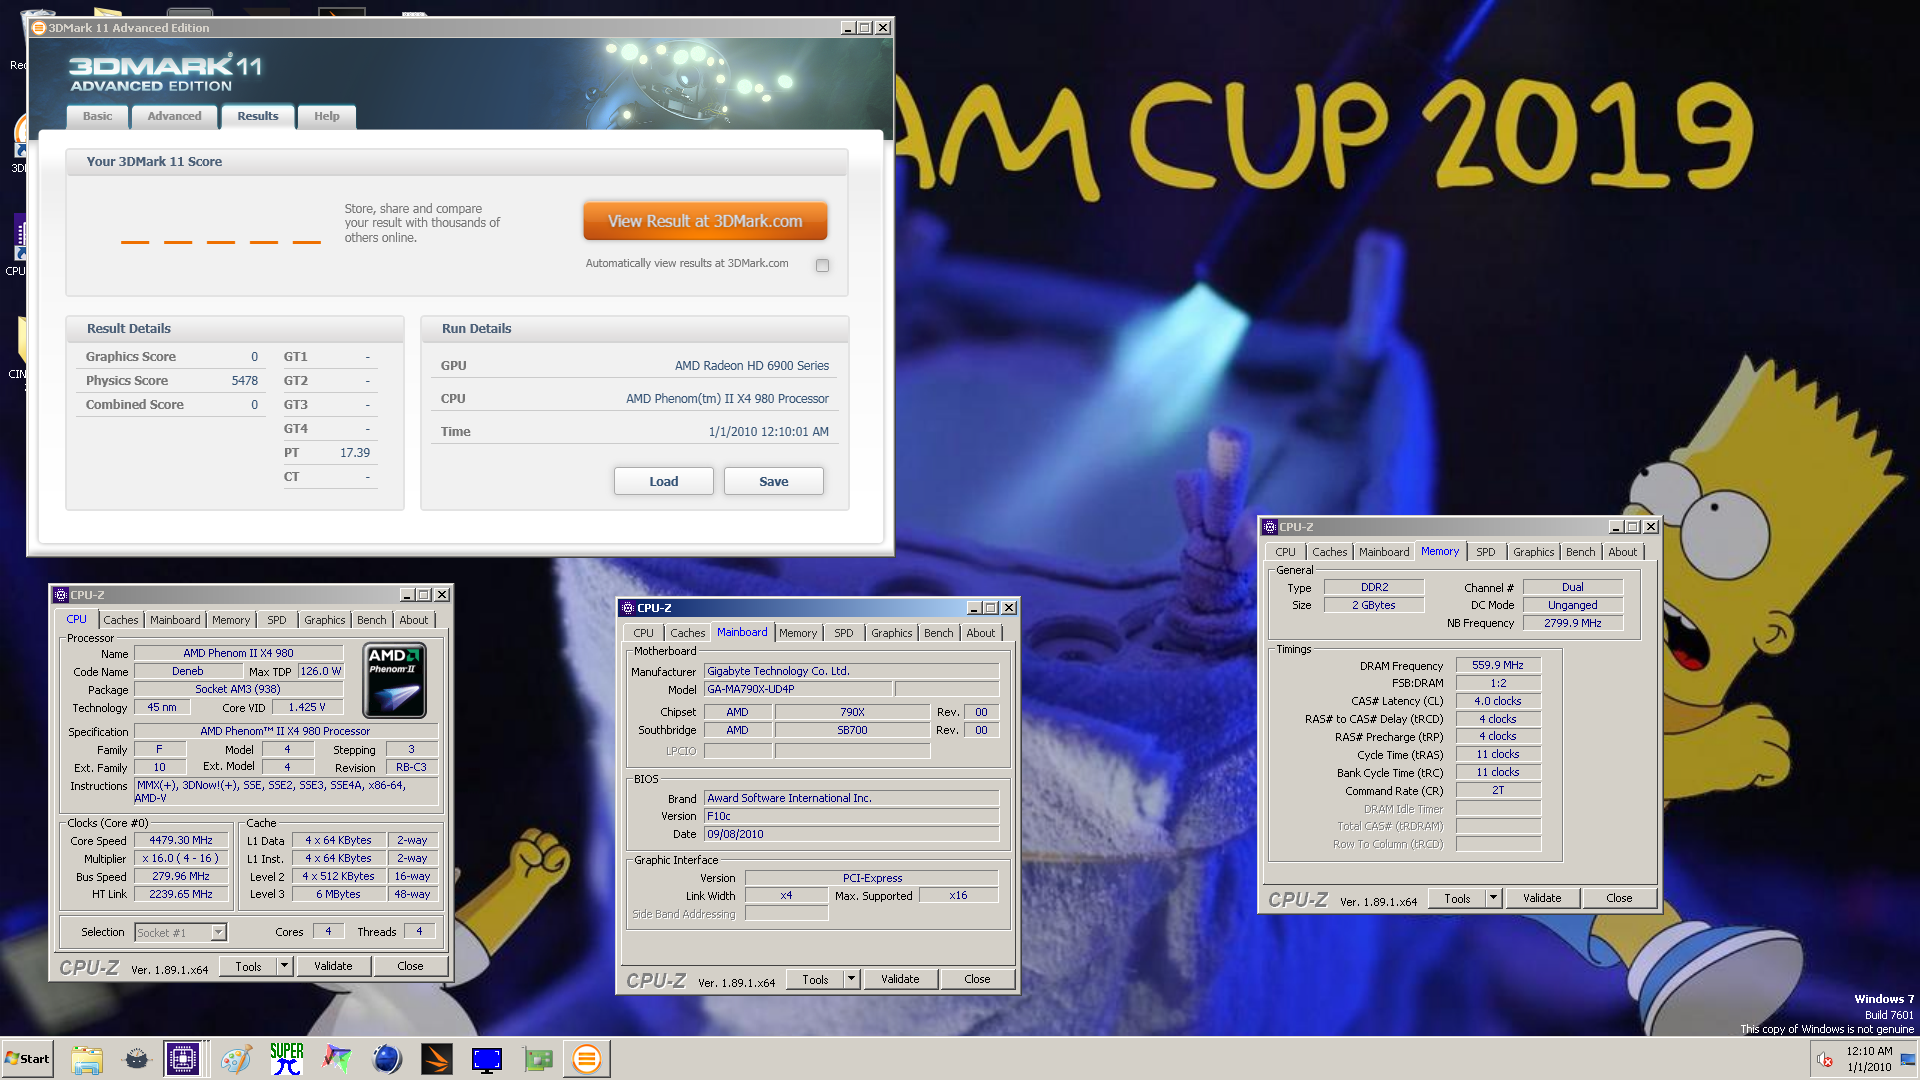
Task: Open the Start menu
Action: [x=27, y=1059]
